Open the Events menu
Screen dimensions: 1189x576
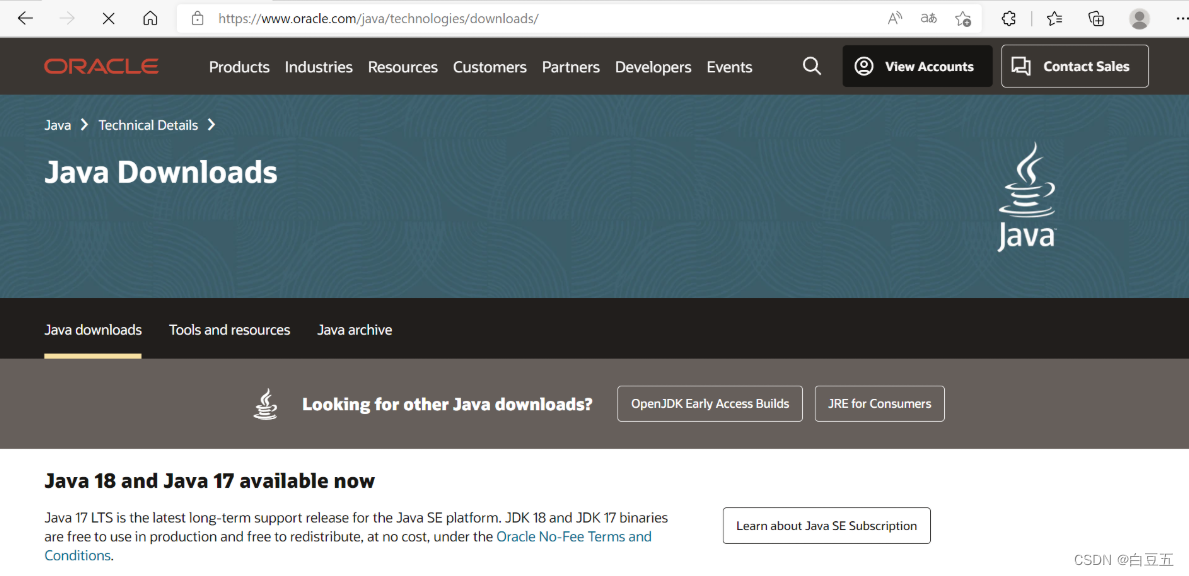pos(729,67)
